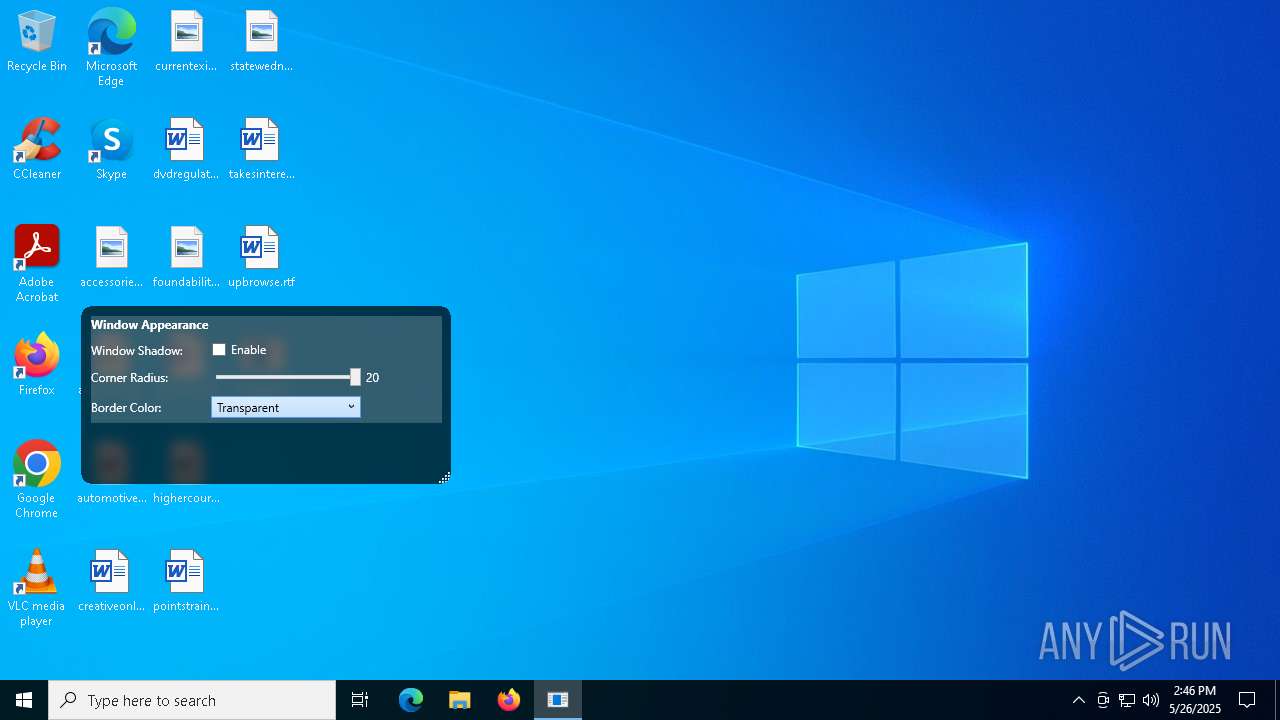This screenshot has height=720, width=1280.
Task: Click the taskbar search box
Action: 192,700
